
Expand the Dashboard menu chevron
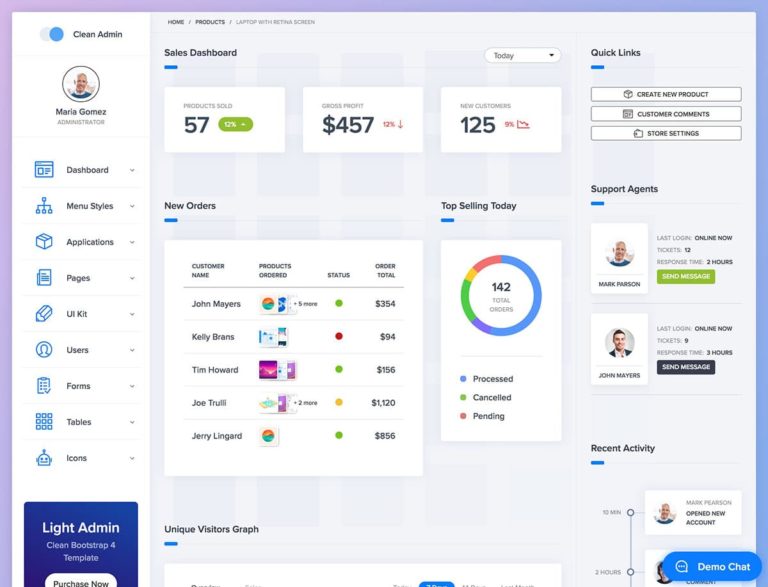pyautogui.click(x=132, y=171)
